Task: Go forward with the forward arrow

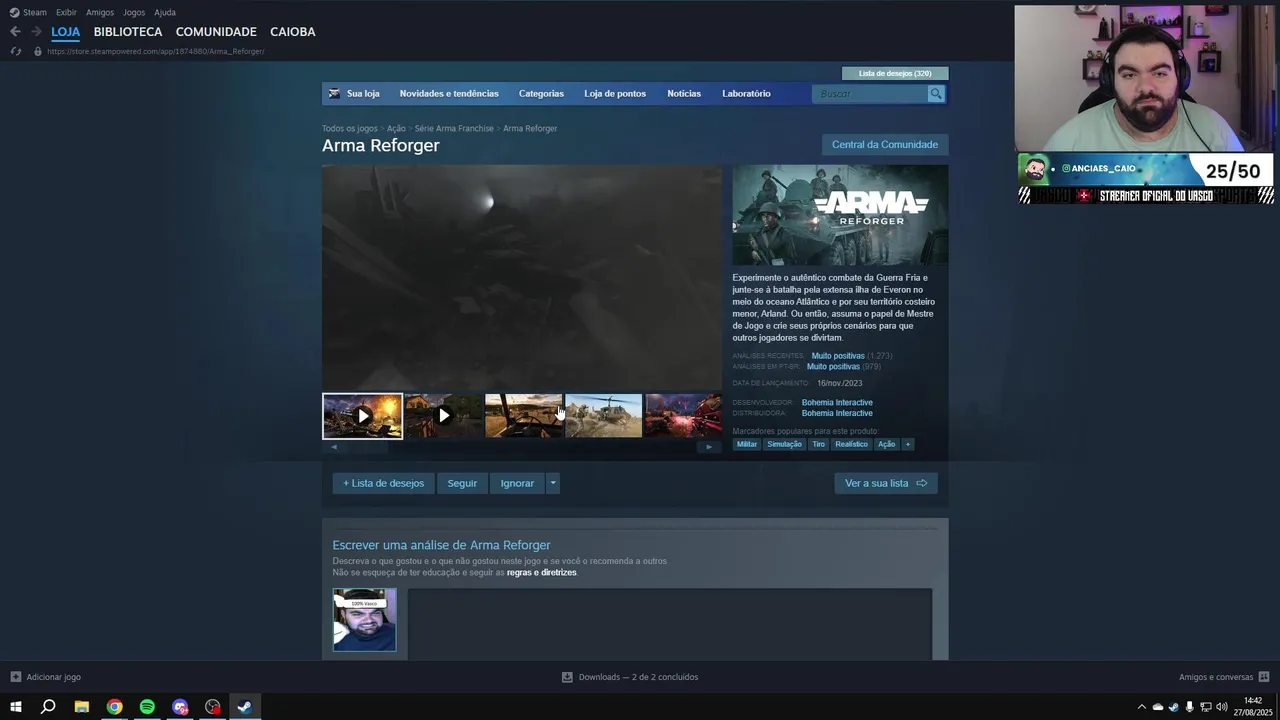Action: [x=36, y=32]
